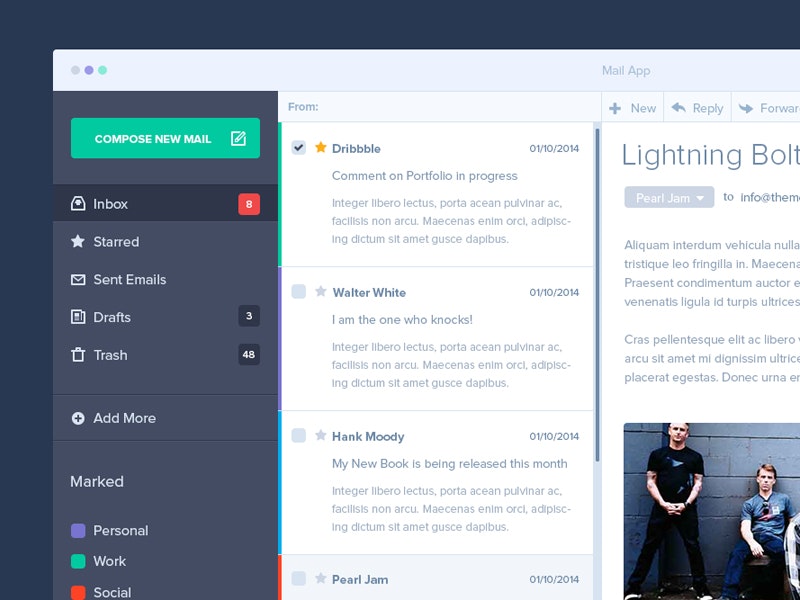Star the Walter White email

pyautogui.click(x=320, y=291)
